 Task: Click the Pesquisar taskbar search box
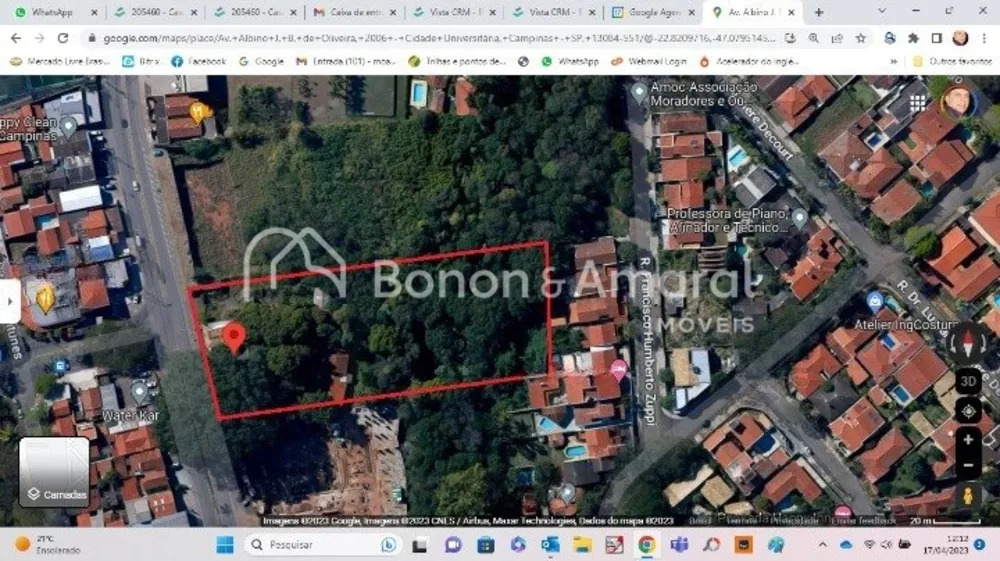pyautogui.click(x=323, y=544)
